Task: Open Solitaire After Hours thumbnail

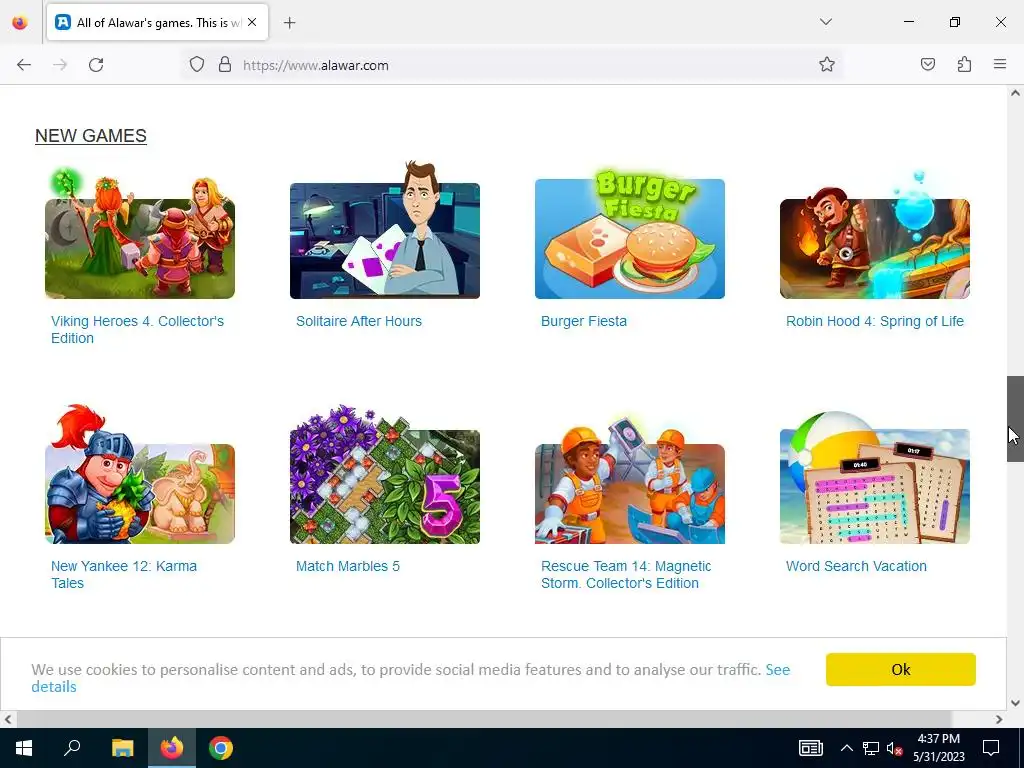Action: coord(385,230)
